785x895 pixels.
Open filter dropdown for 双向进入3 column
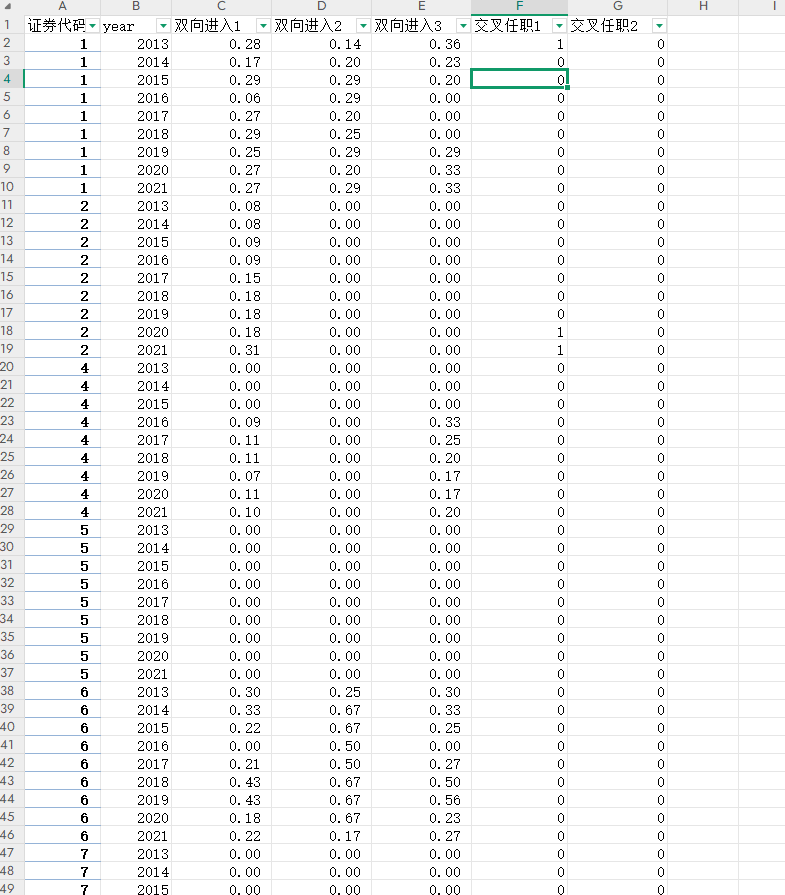[x=463, y=26]
